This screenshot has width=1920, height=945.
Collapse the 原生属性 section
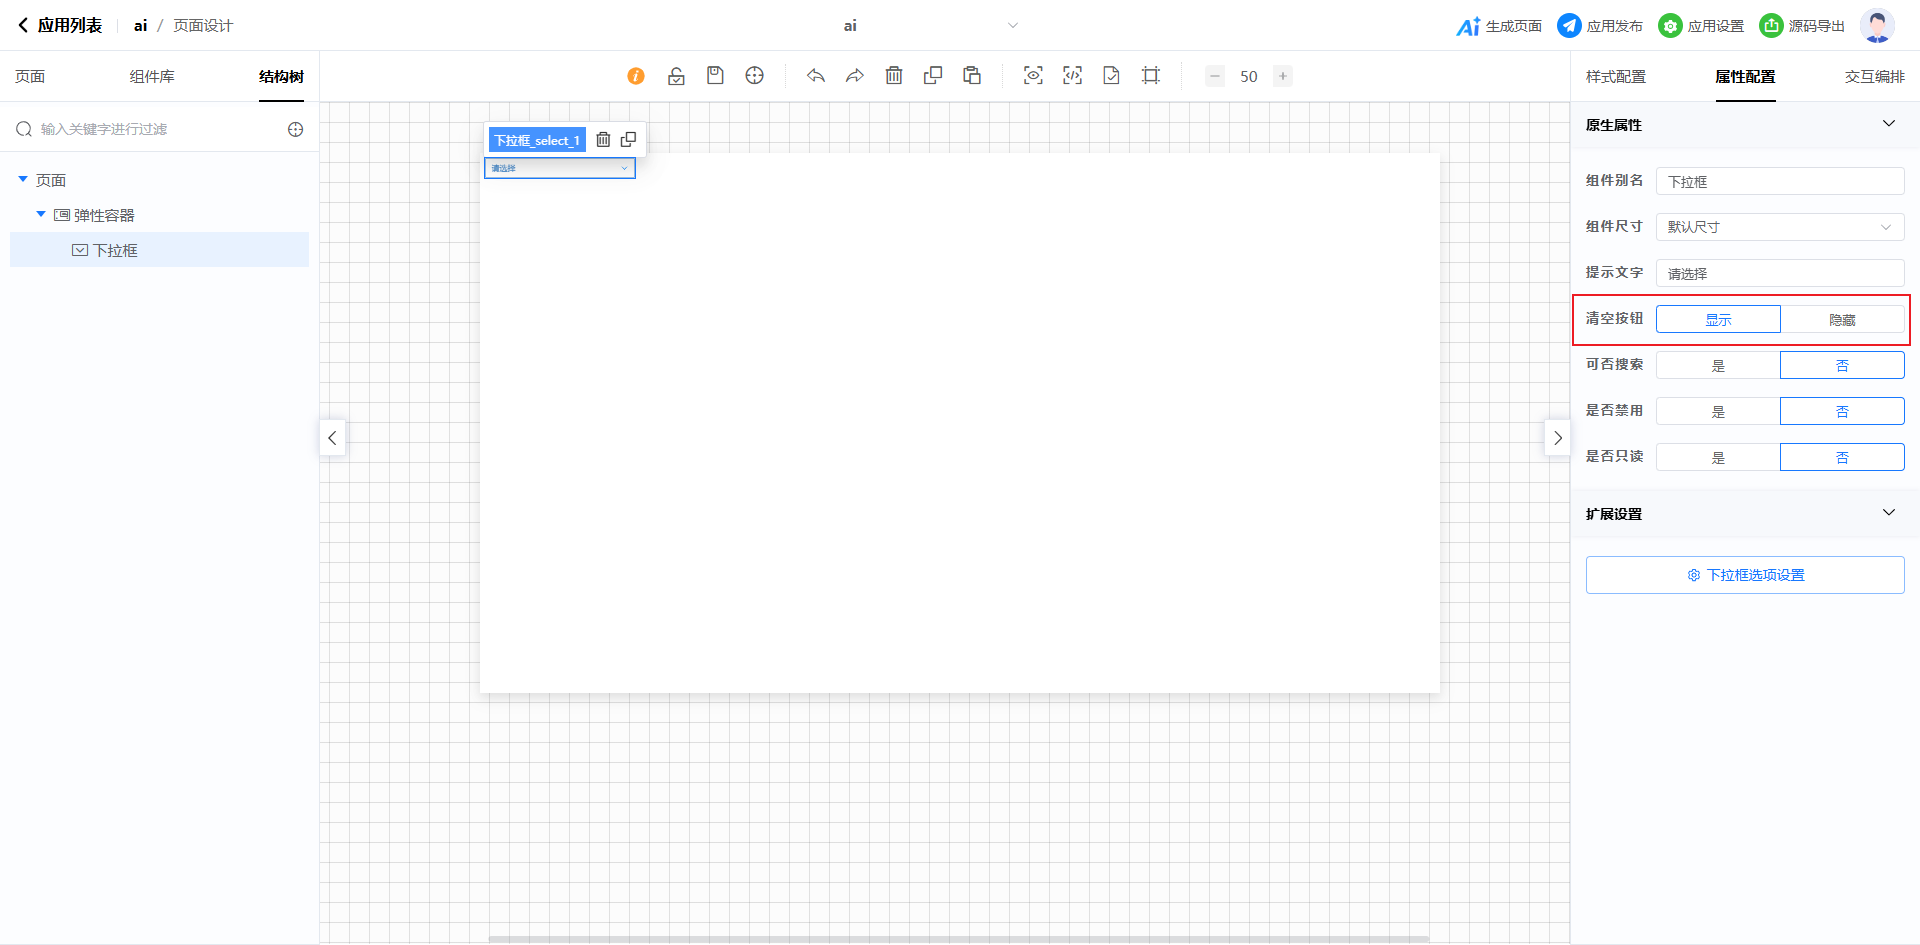coord(1888,124)
